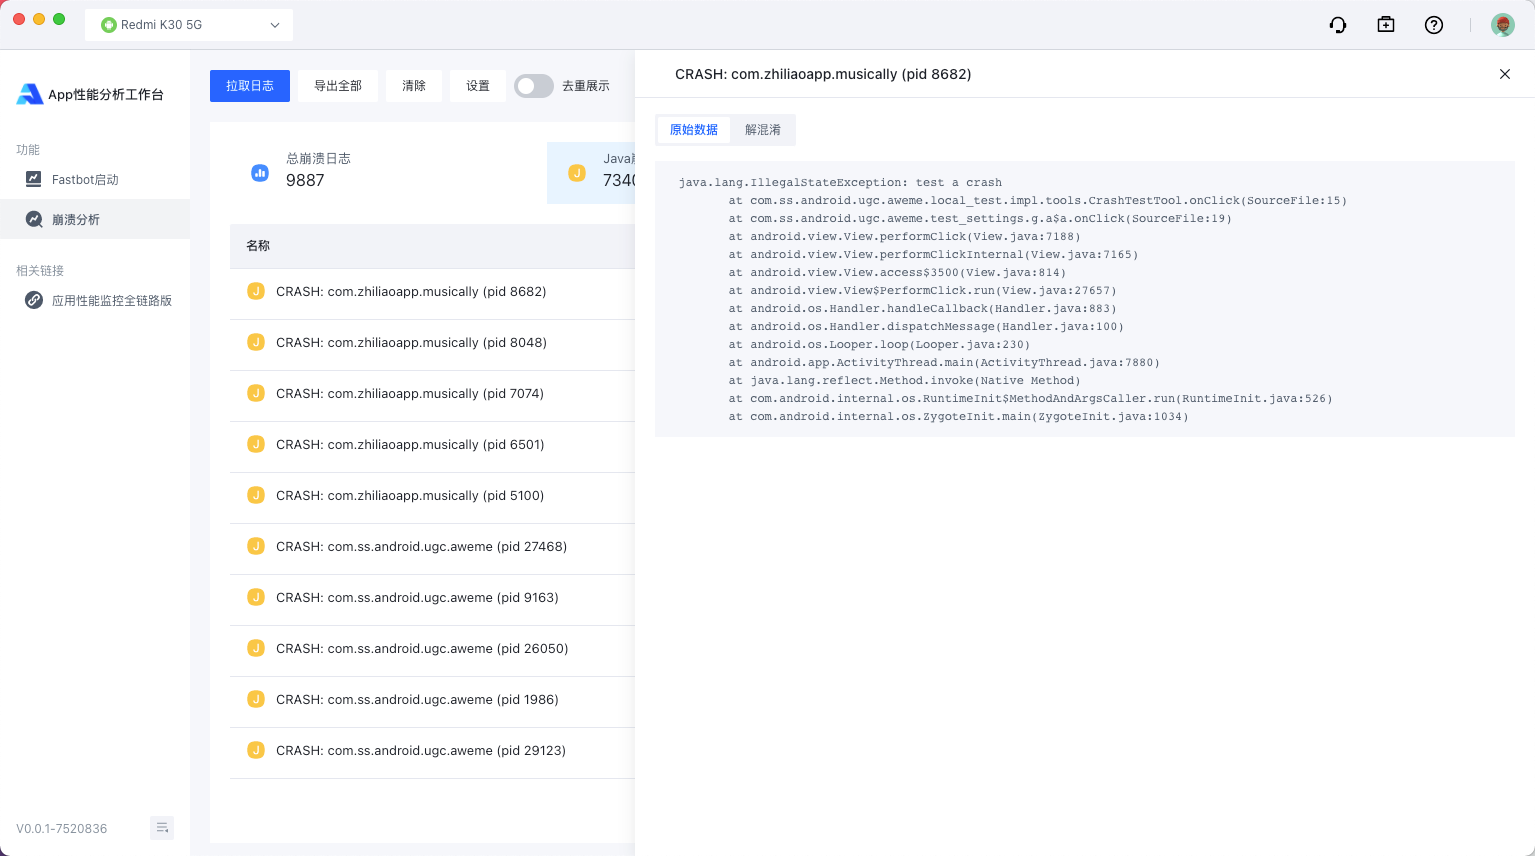Select the 总崩溃日志 9887 card
The image size is (1535, 856).
click(x=388, y=173)
